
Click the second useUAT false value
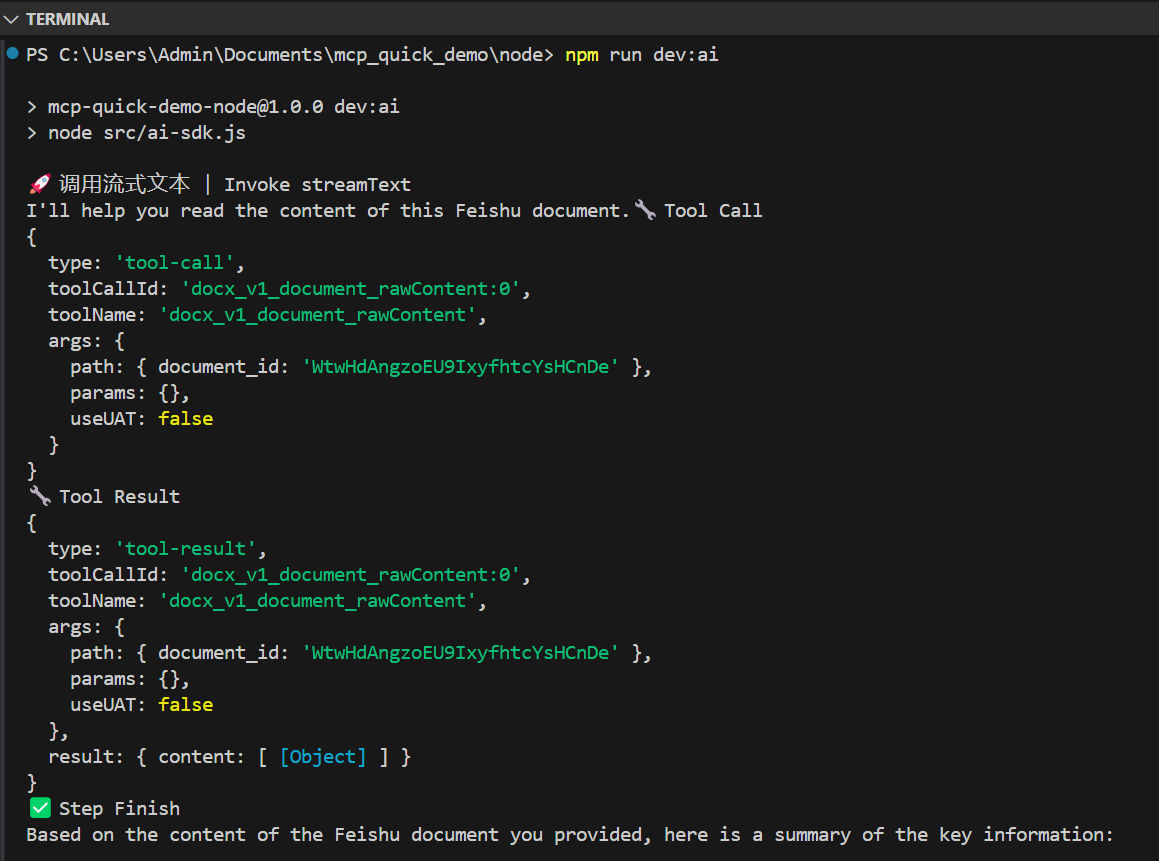(186, 704)
